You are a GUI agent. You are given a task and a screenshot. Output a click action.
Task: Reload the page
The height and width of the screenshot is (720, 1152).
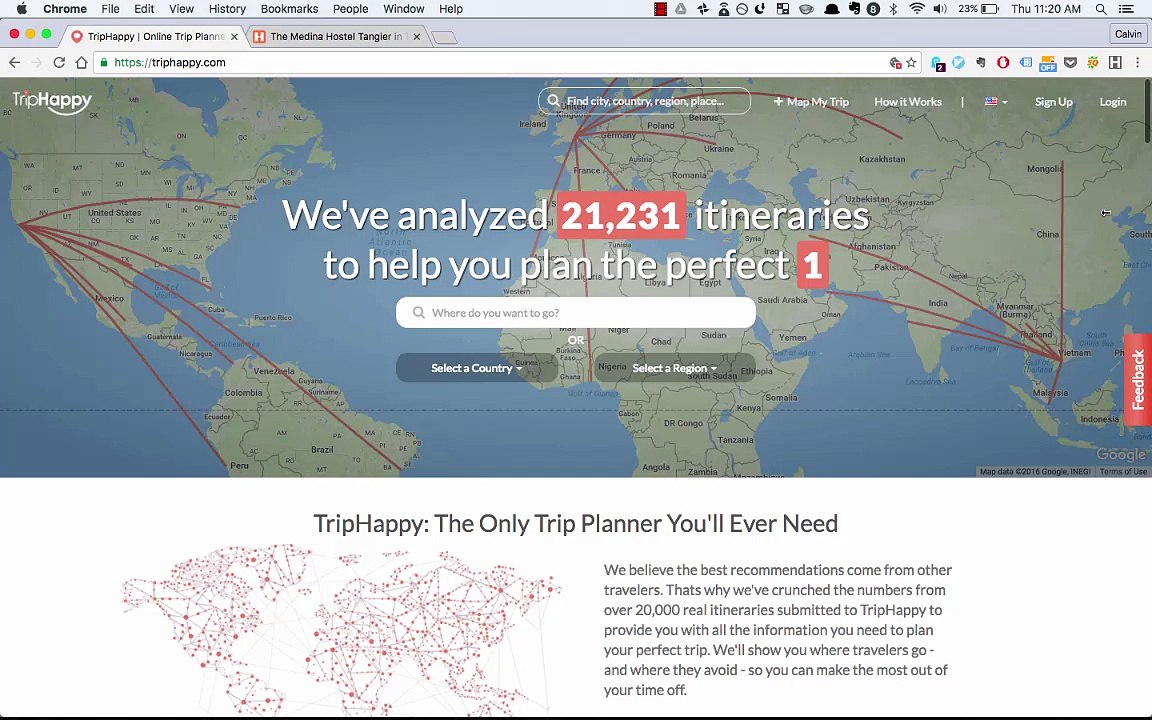pos(60,63)
